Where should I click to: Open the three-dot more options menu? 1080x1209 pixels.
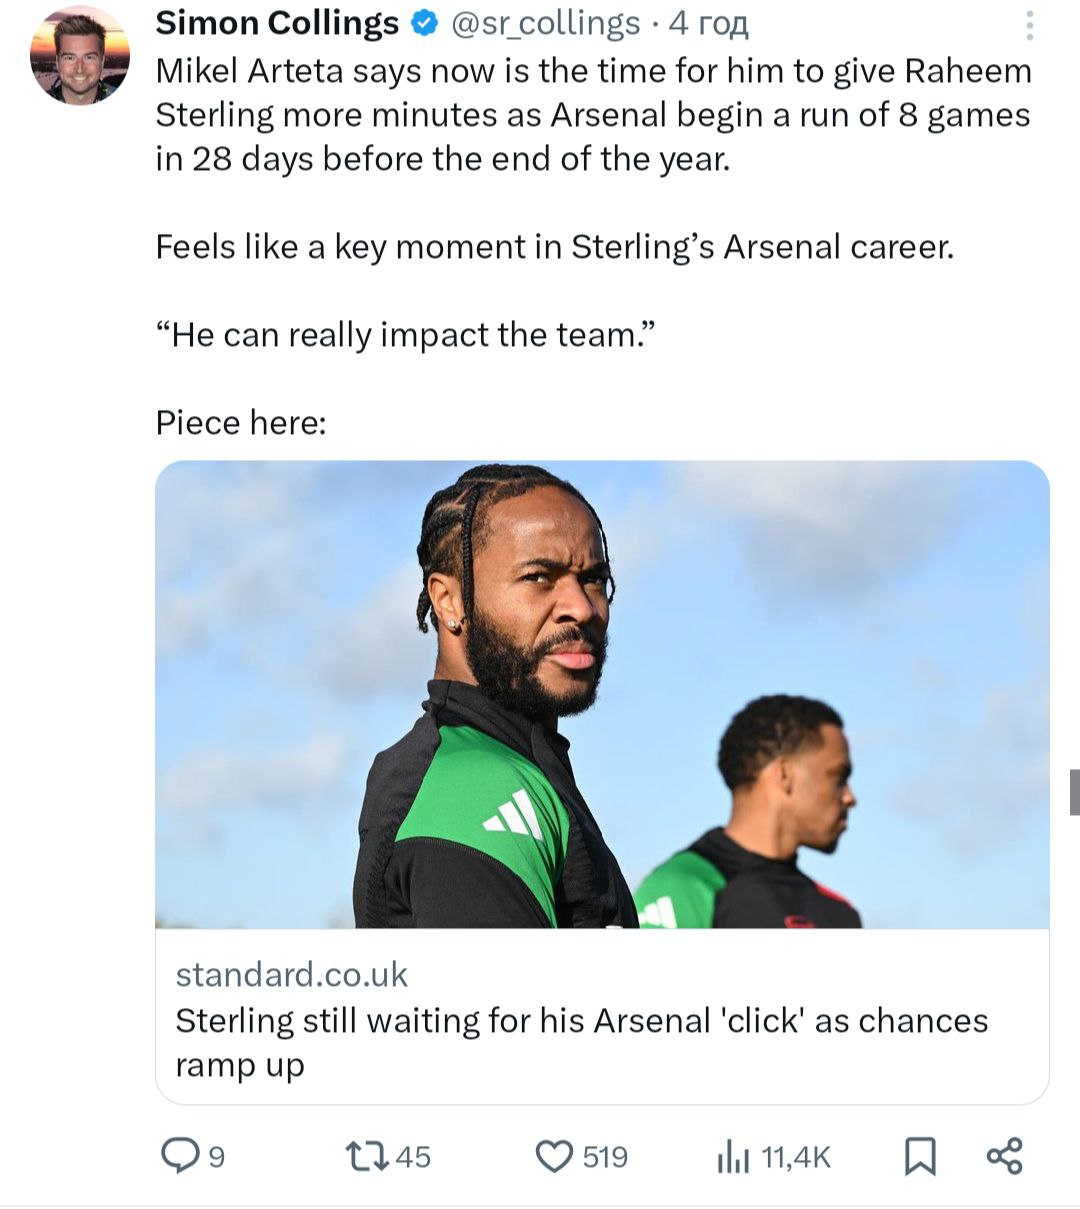(1030, 25)
